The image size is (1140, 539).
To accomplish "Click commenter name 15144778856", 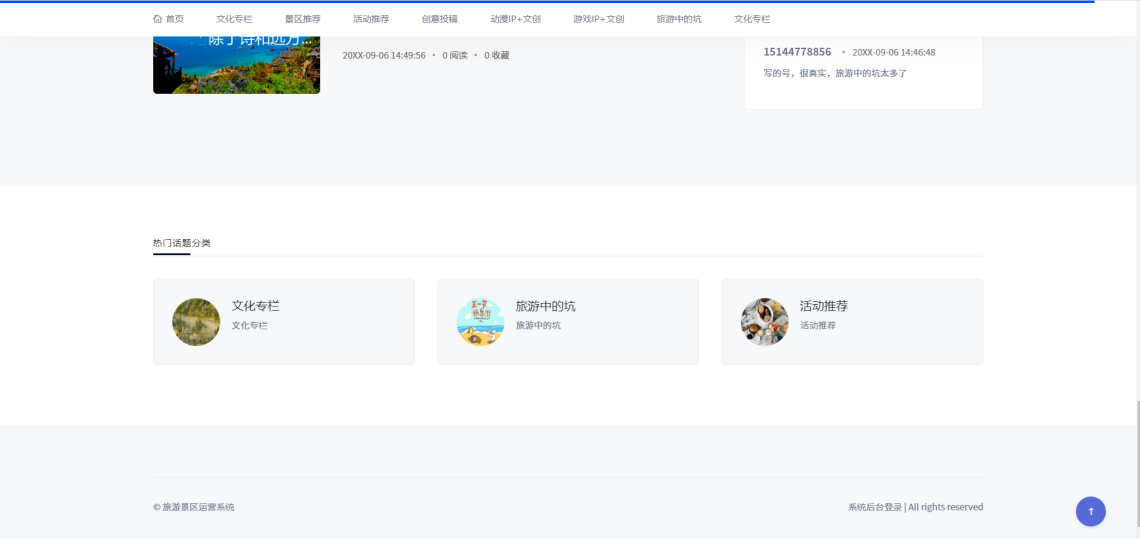I will [x=797, y=52].
